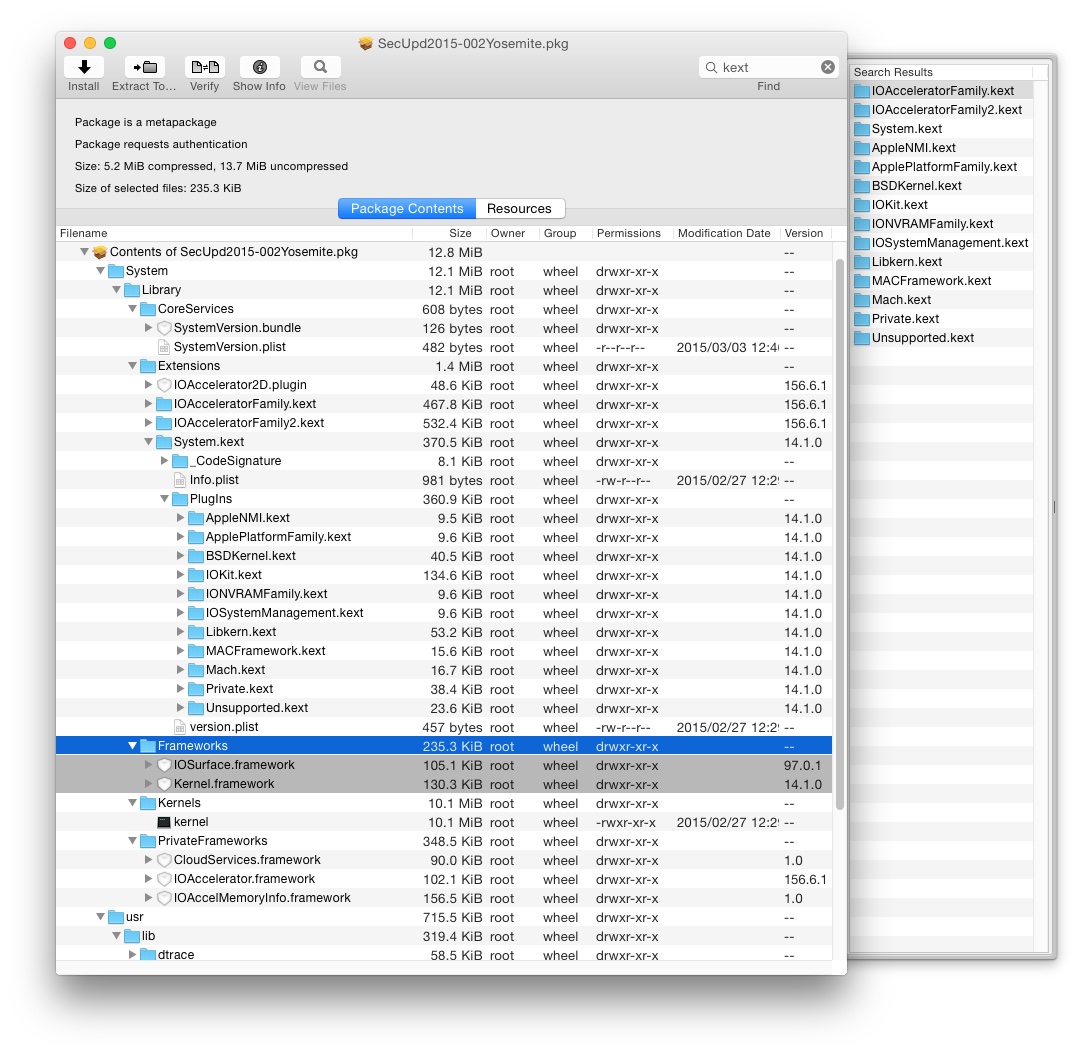Select Mach.kext in Search Results
Viewport: 1074px width, 1055px height.
(x=942, y=299)
